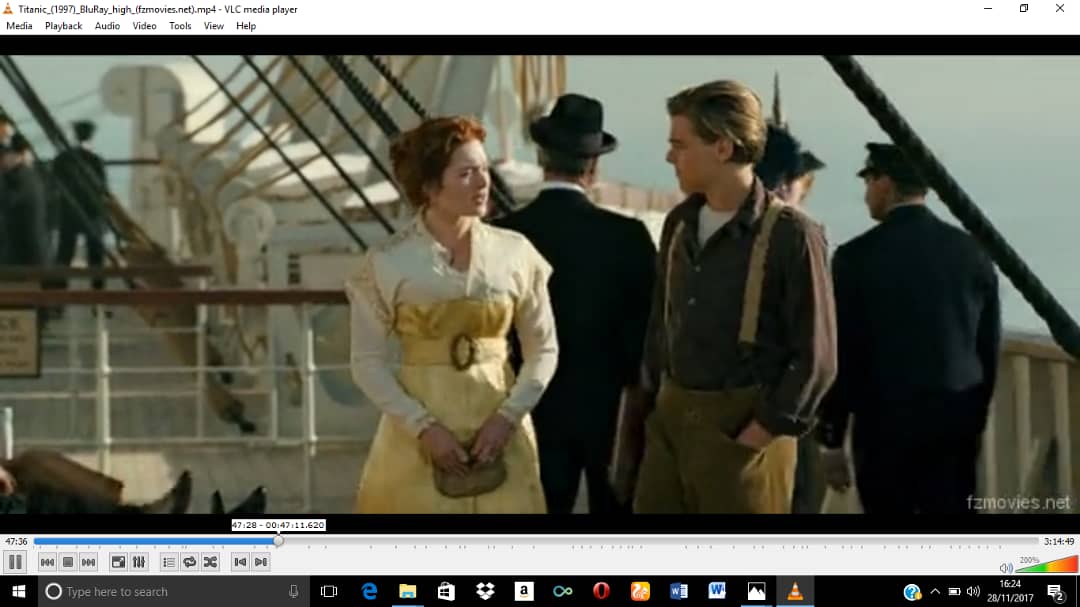Click the video playback area
The height and width of the screenshot is (607, 1080).
(x=540, y=284)
